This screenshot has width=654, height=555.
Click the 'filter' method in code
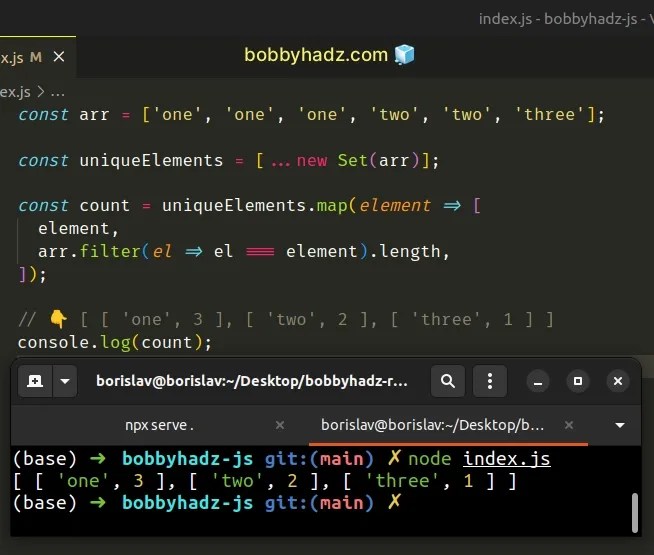pos(110,251)
